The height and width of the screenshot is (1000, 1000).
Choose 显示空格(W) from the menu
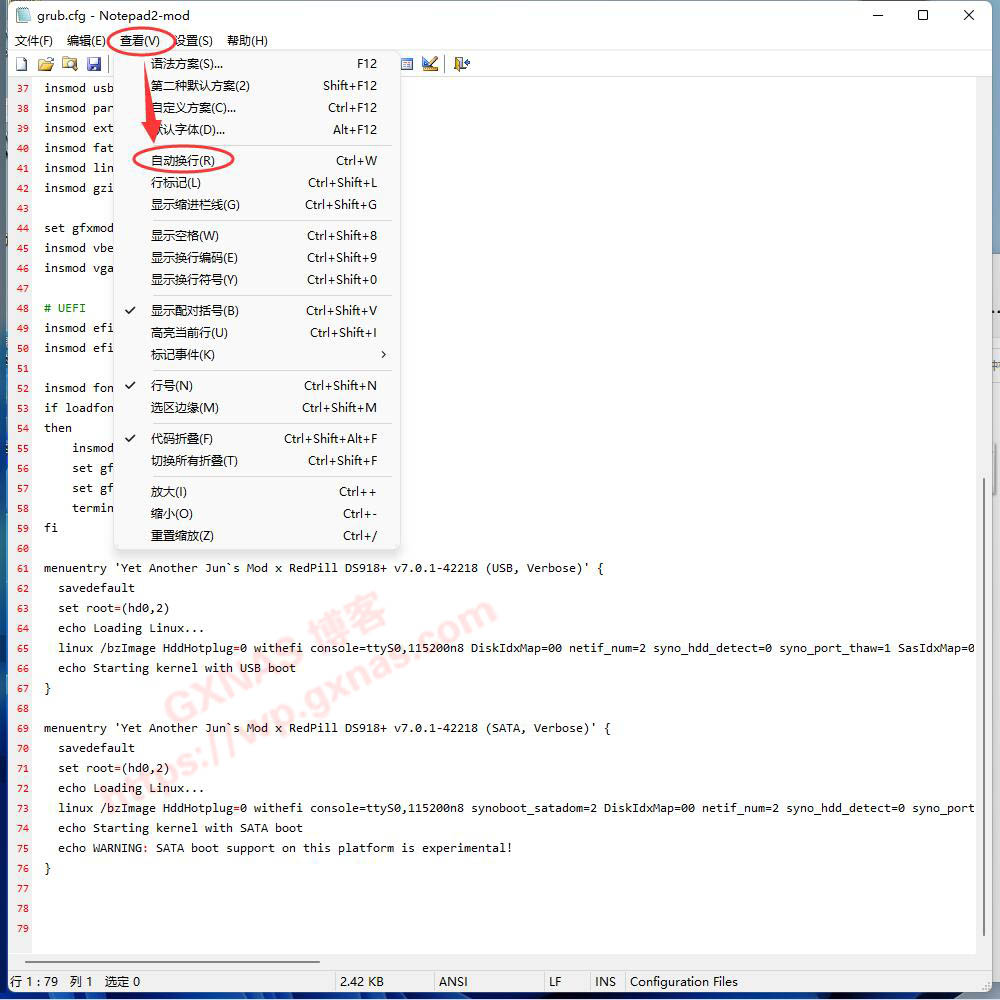tap(185, 236)
